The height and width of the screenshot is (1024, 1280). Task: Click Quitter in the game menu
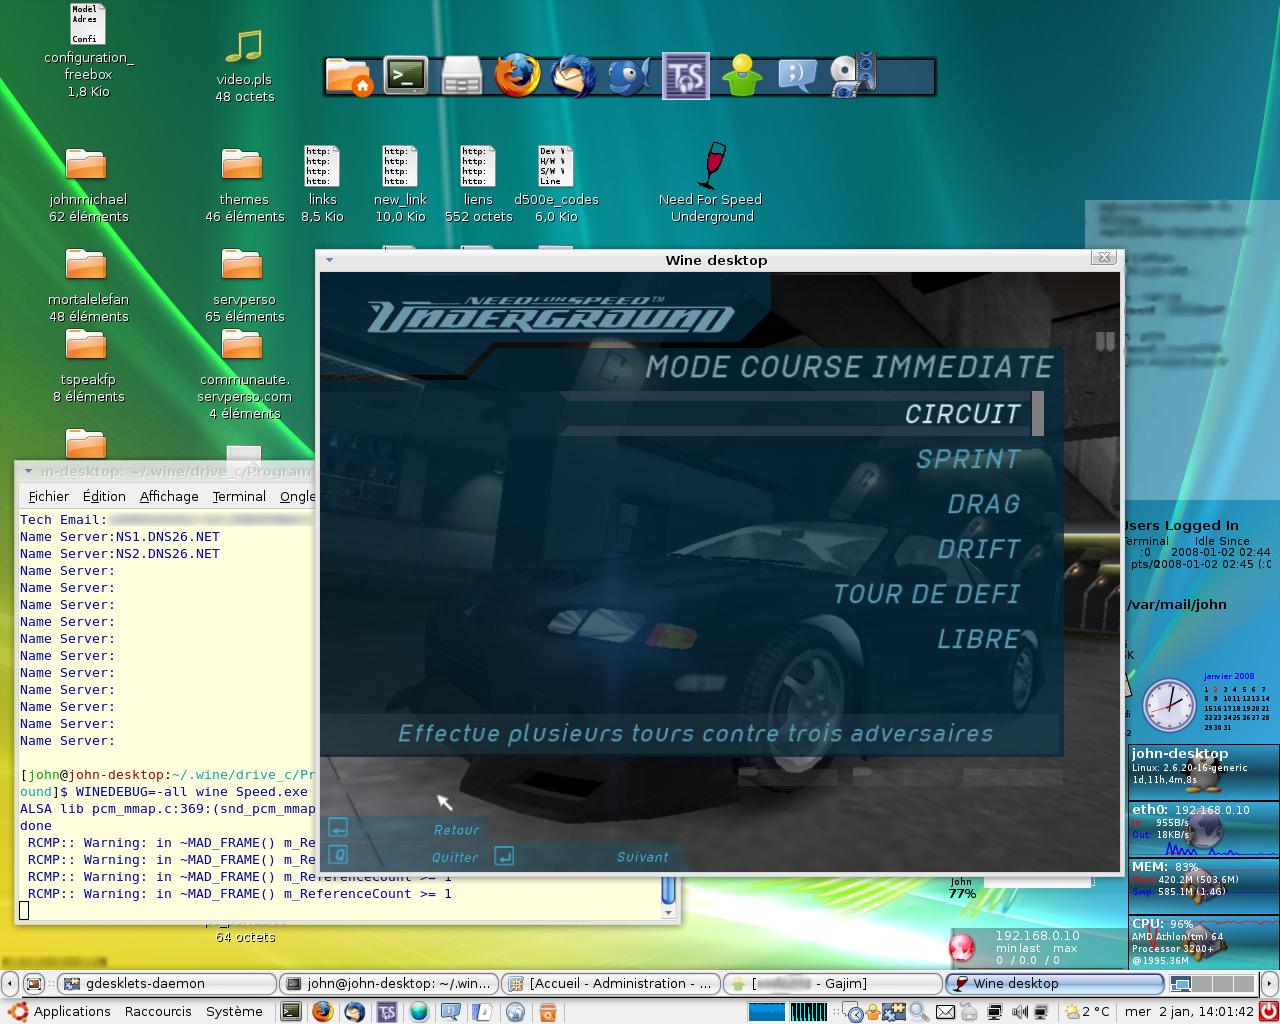coord(455,857)
